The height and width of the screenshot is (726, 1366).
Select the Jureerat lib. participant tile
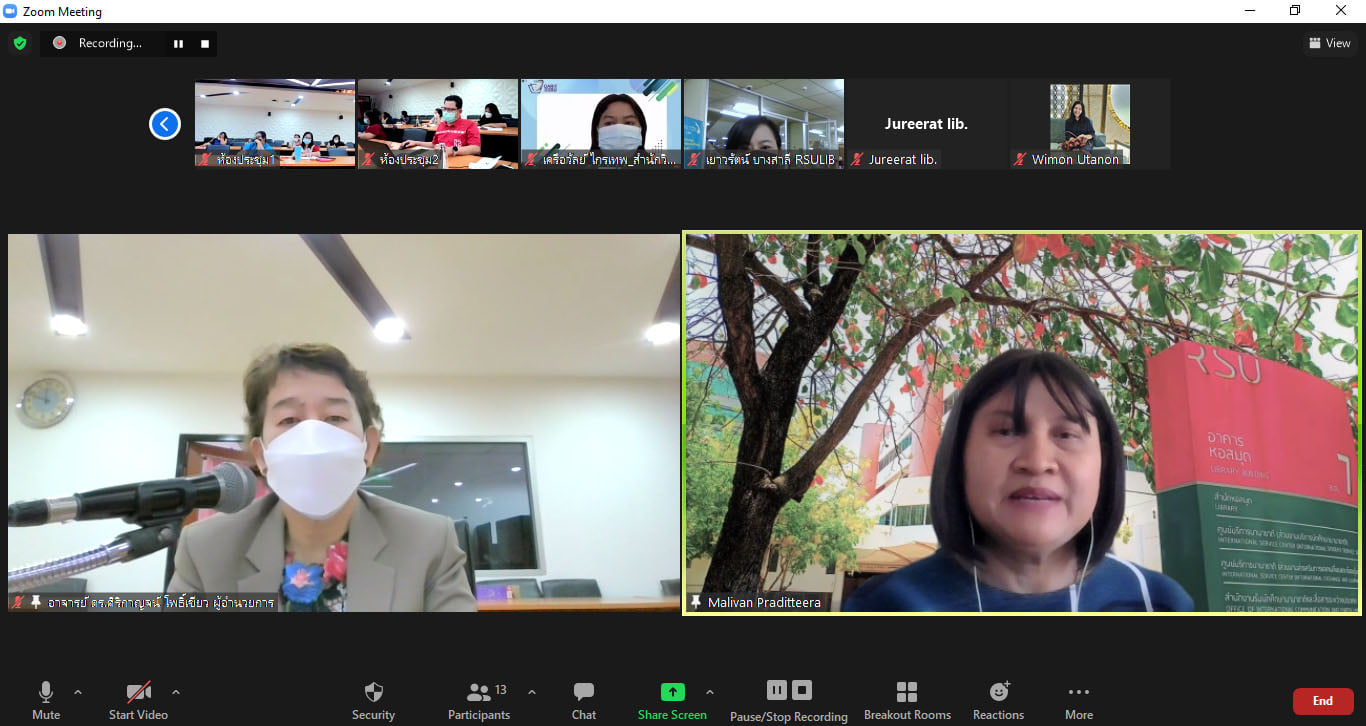click(927, 124)
